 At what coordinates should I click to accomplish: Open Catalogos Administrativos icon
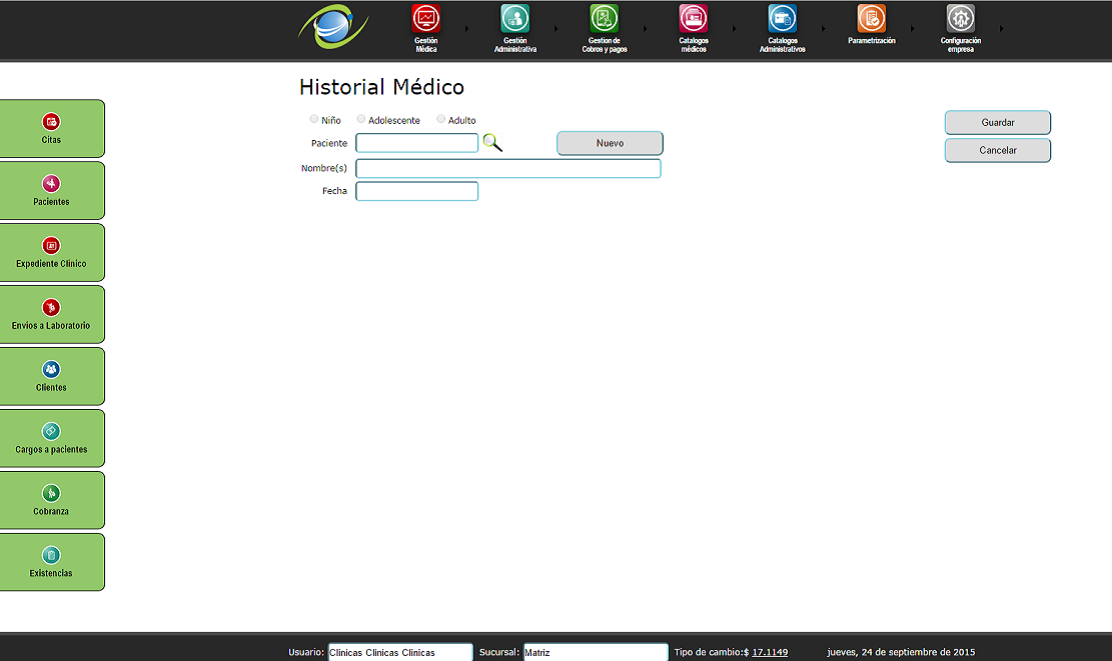point(782,19)
